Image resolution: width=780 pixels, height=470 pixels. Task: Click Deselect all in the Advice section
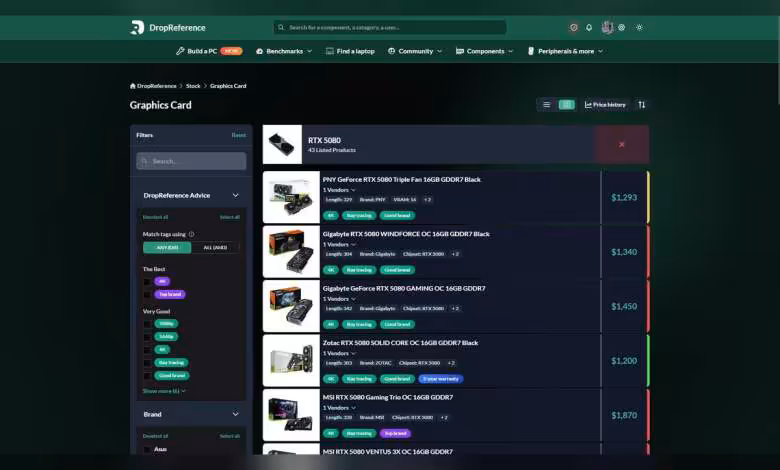(155, 217)
